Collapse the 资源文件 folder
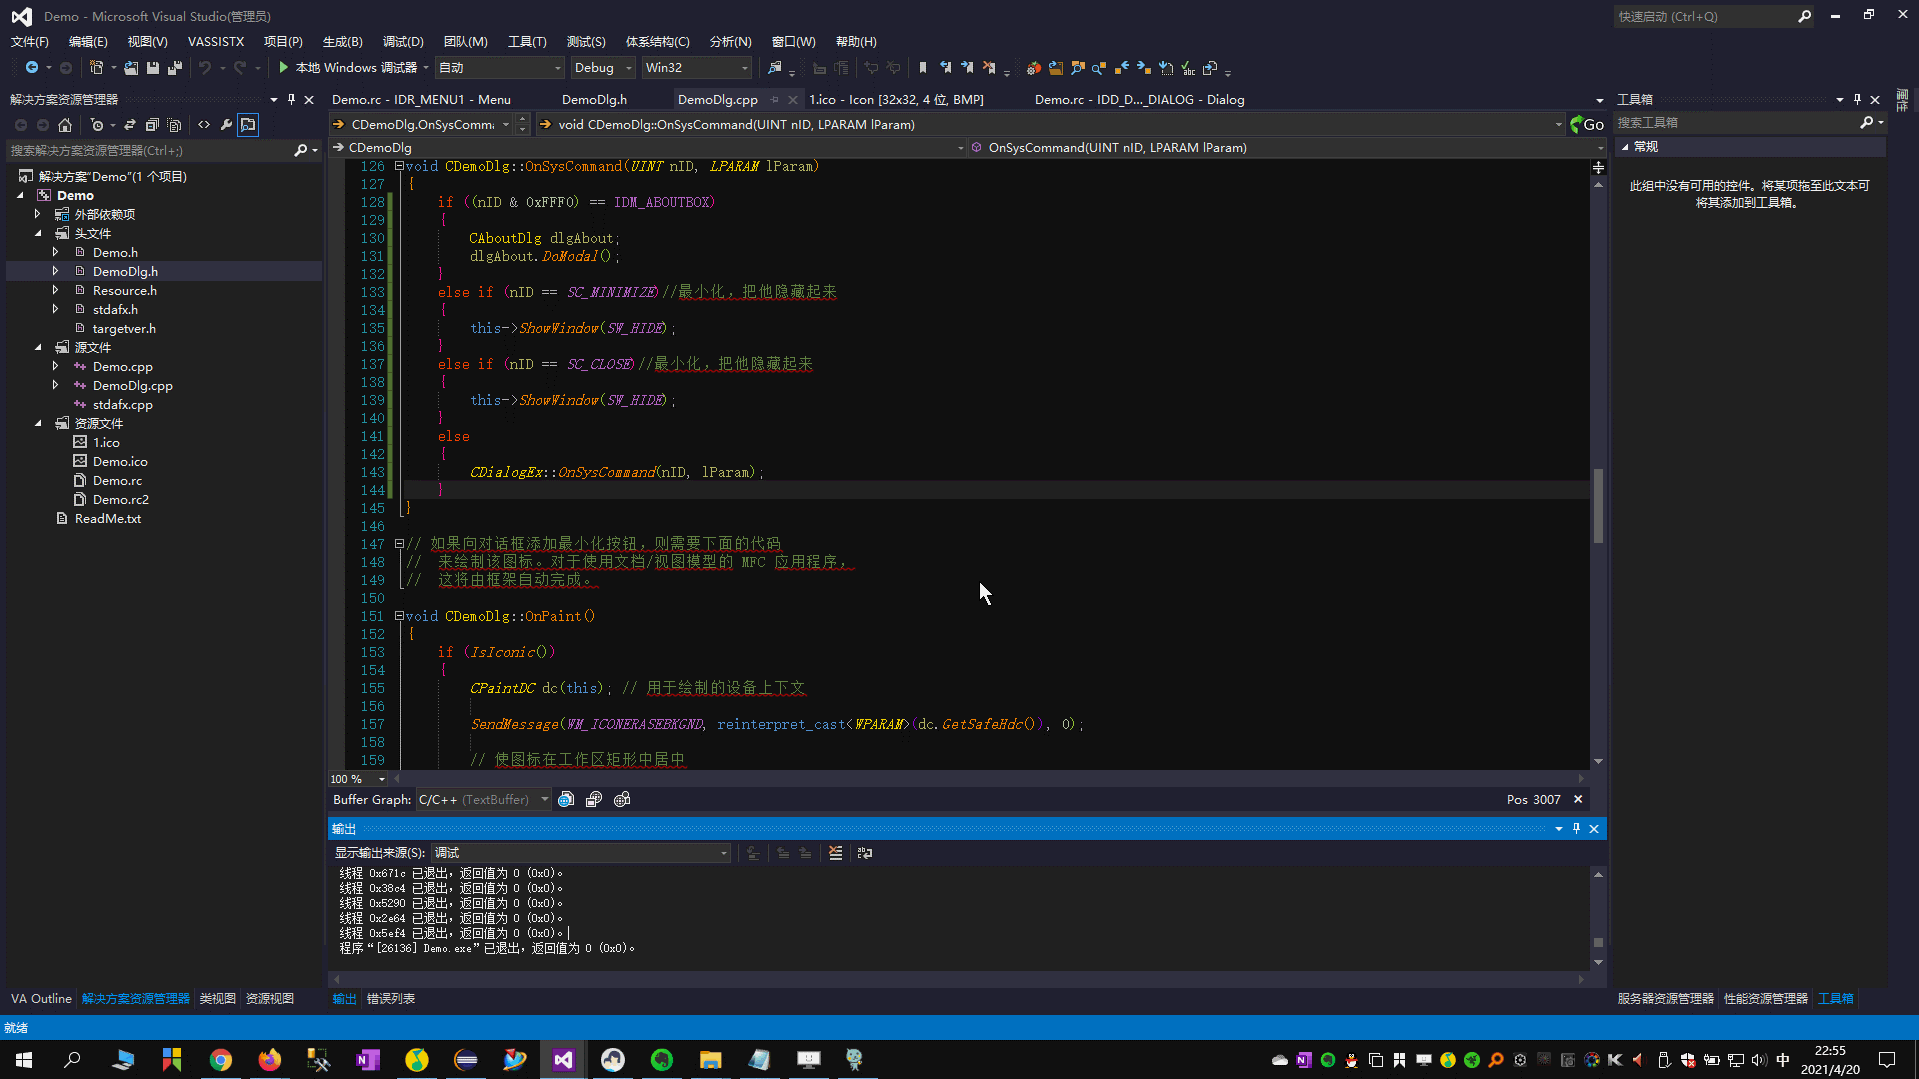1919x1079 pixels. coord(38,423)
